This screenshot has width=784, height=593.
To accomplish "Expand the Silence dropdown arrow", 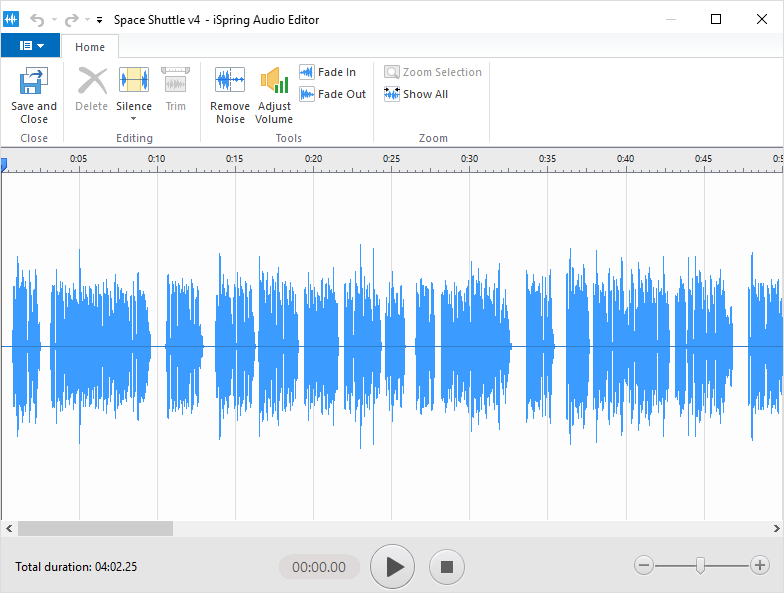I will pos(133,119).
